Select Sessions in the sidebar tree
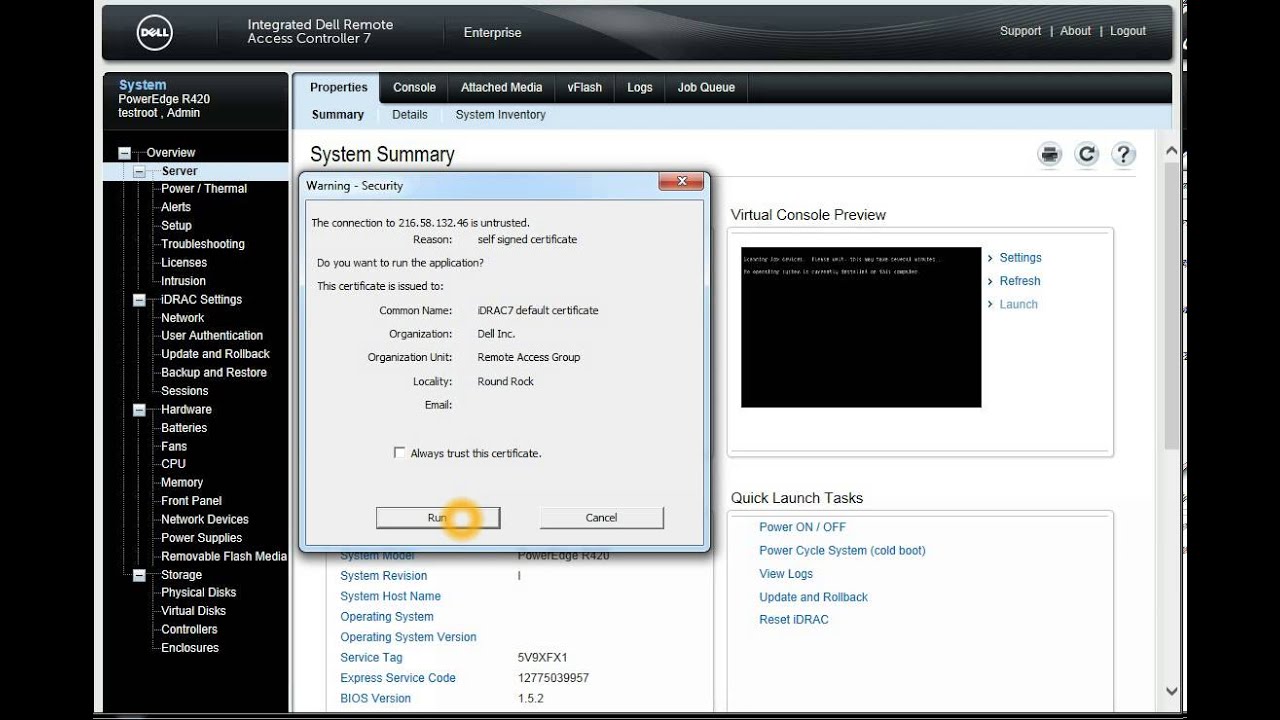This screenshot has height=720, width=1280. pyautogui.click(x=185, y=391)
